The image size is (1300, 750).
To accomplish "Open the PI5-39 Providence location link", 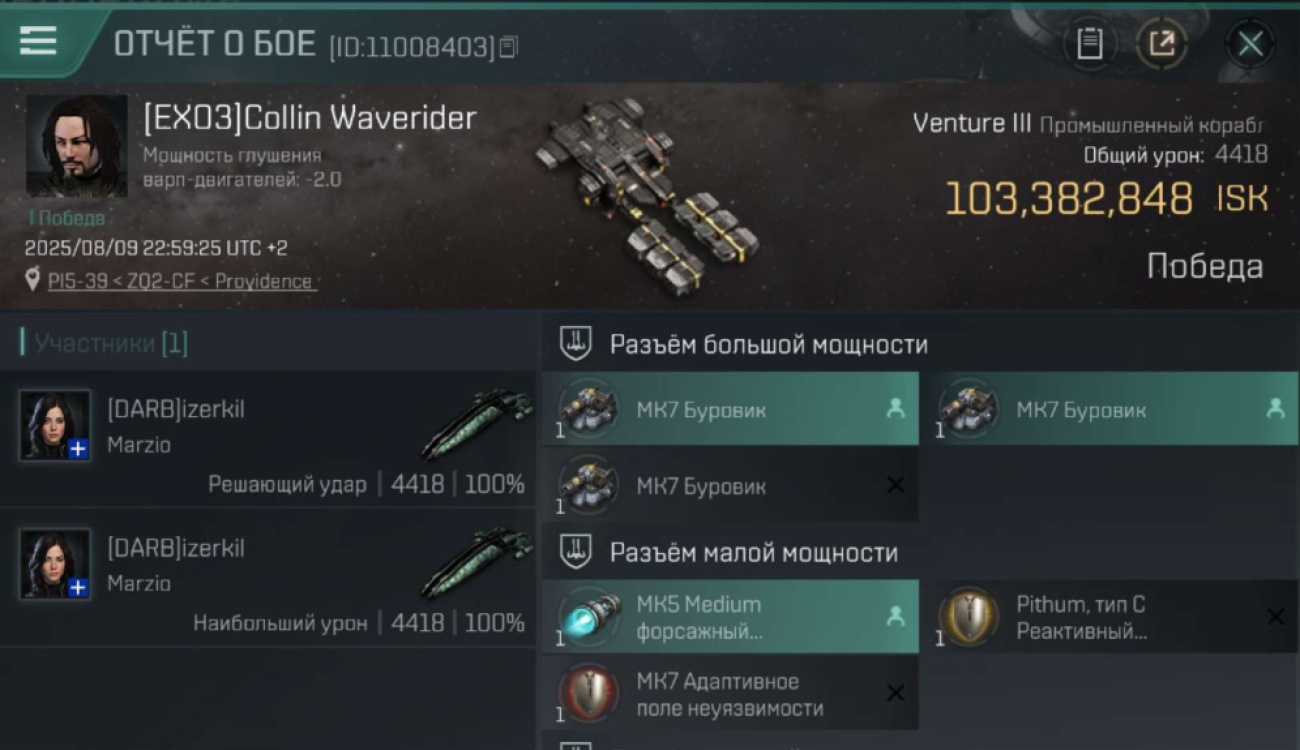I will 180,281.
